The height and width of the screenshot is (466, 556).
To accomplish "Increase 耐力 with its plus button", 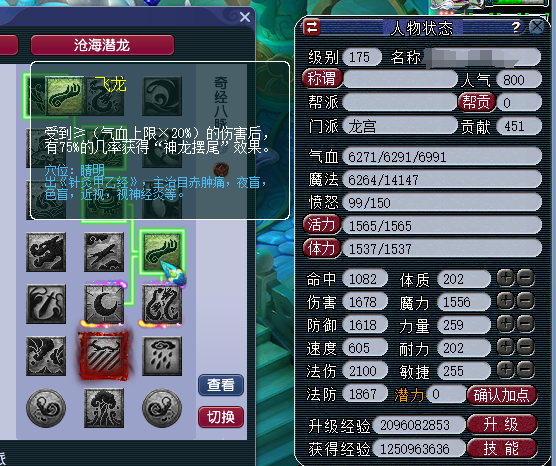I will pos(505,346).
